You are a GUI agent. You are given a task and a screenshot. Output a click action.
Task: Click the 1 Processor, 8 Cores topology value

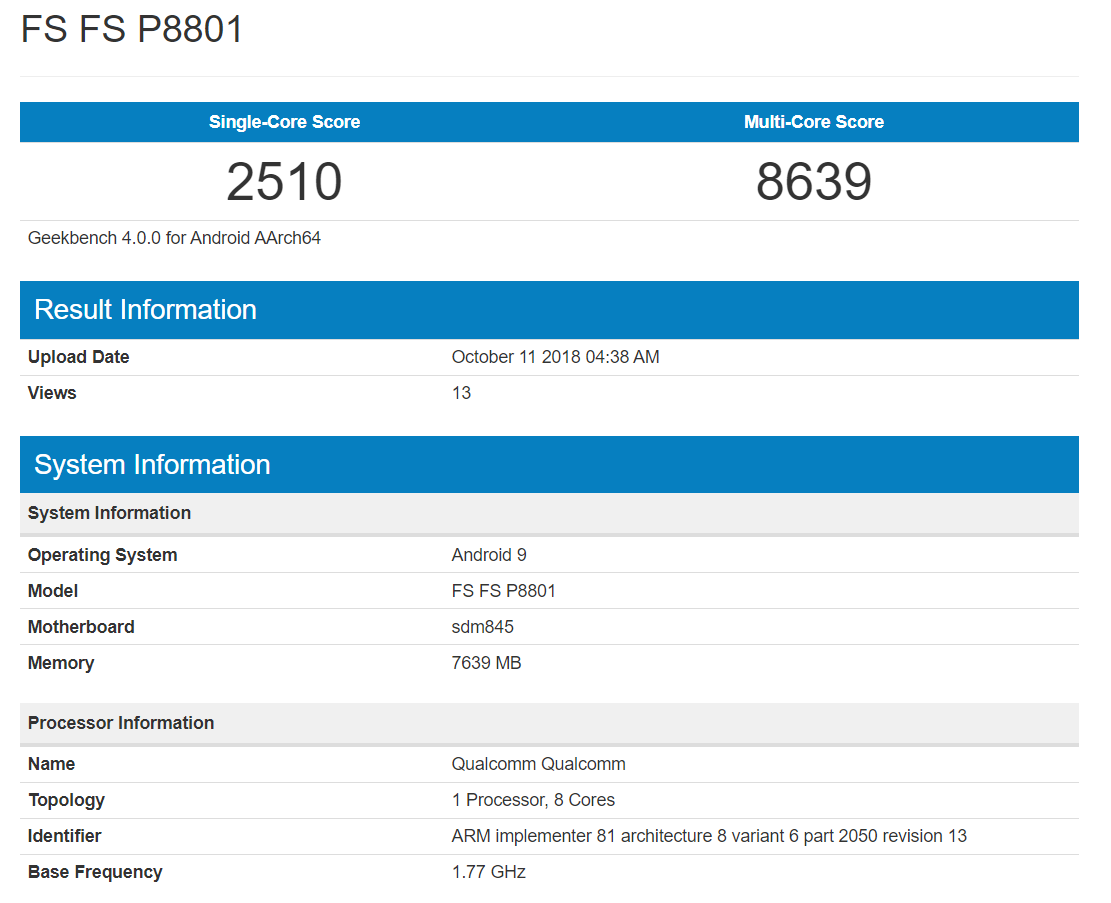(x=533, y=800)
